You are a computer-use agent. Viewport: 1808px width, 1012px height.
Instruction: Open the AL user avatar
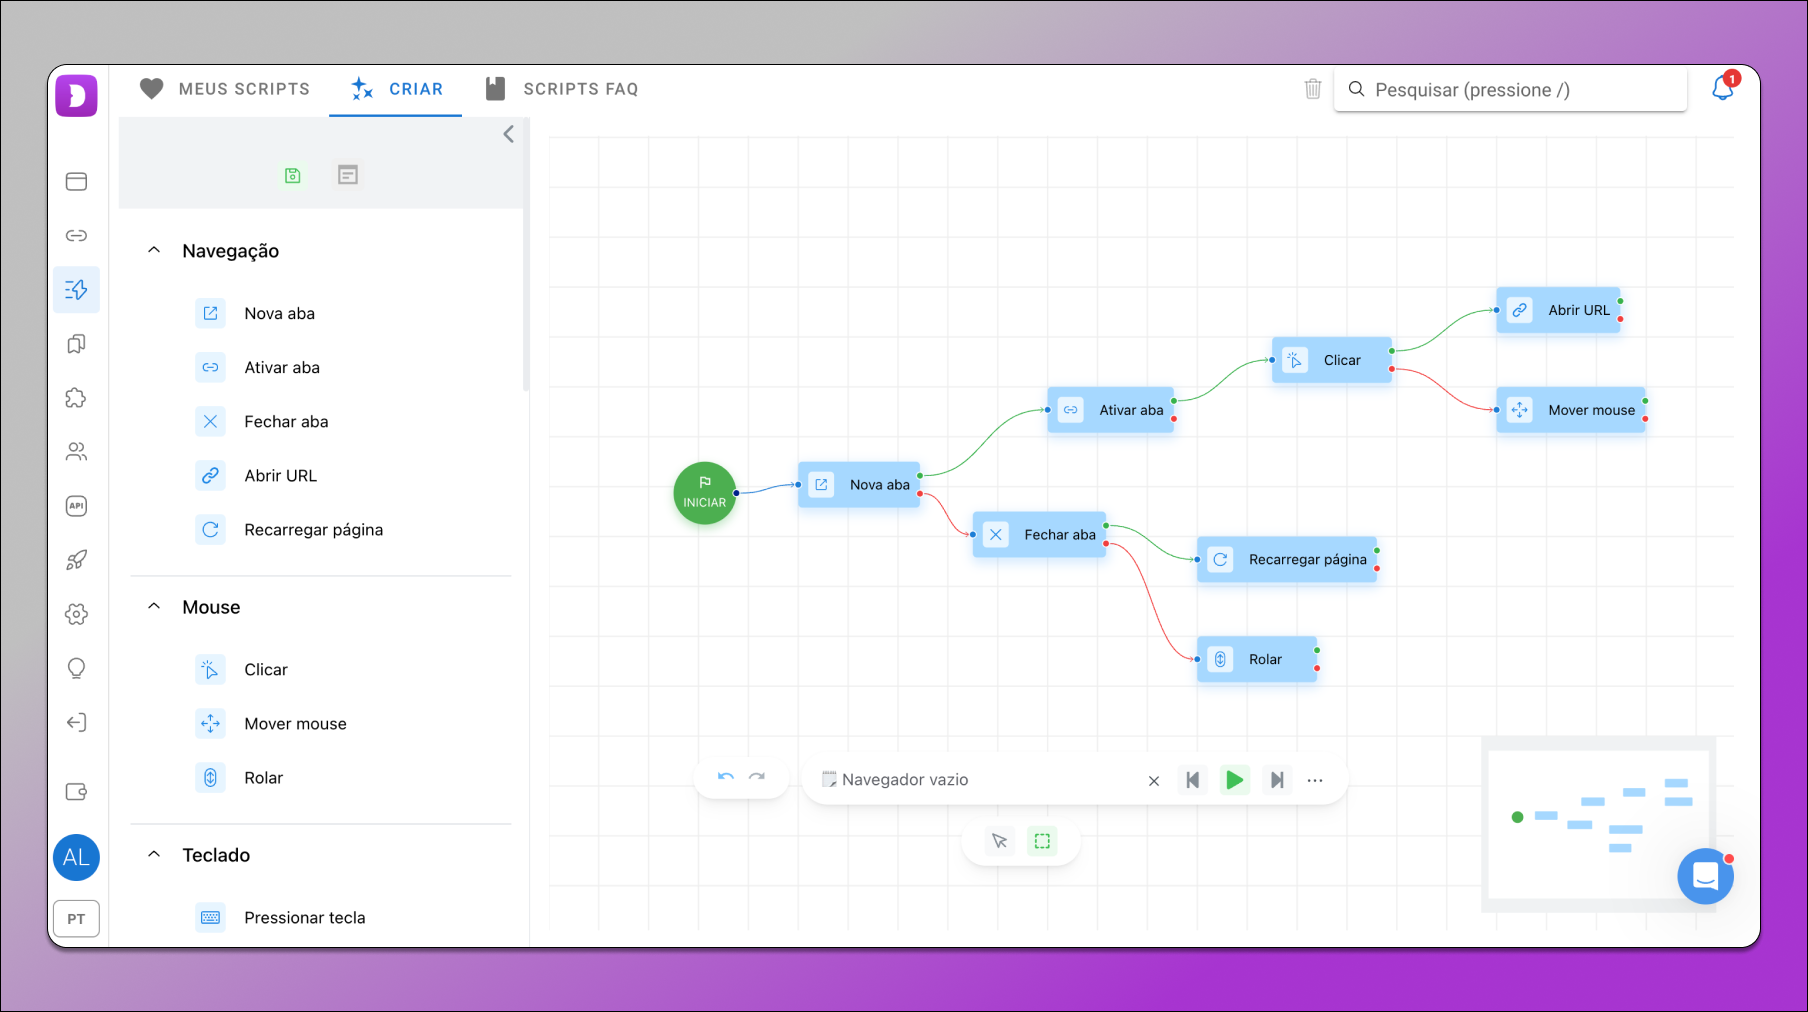[x=76, y=857]
